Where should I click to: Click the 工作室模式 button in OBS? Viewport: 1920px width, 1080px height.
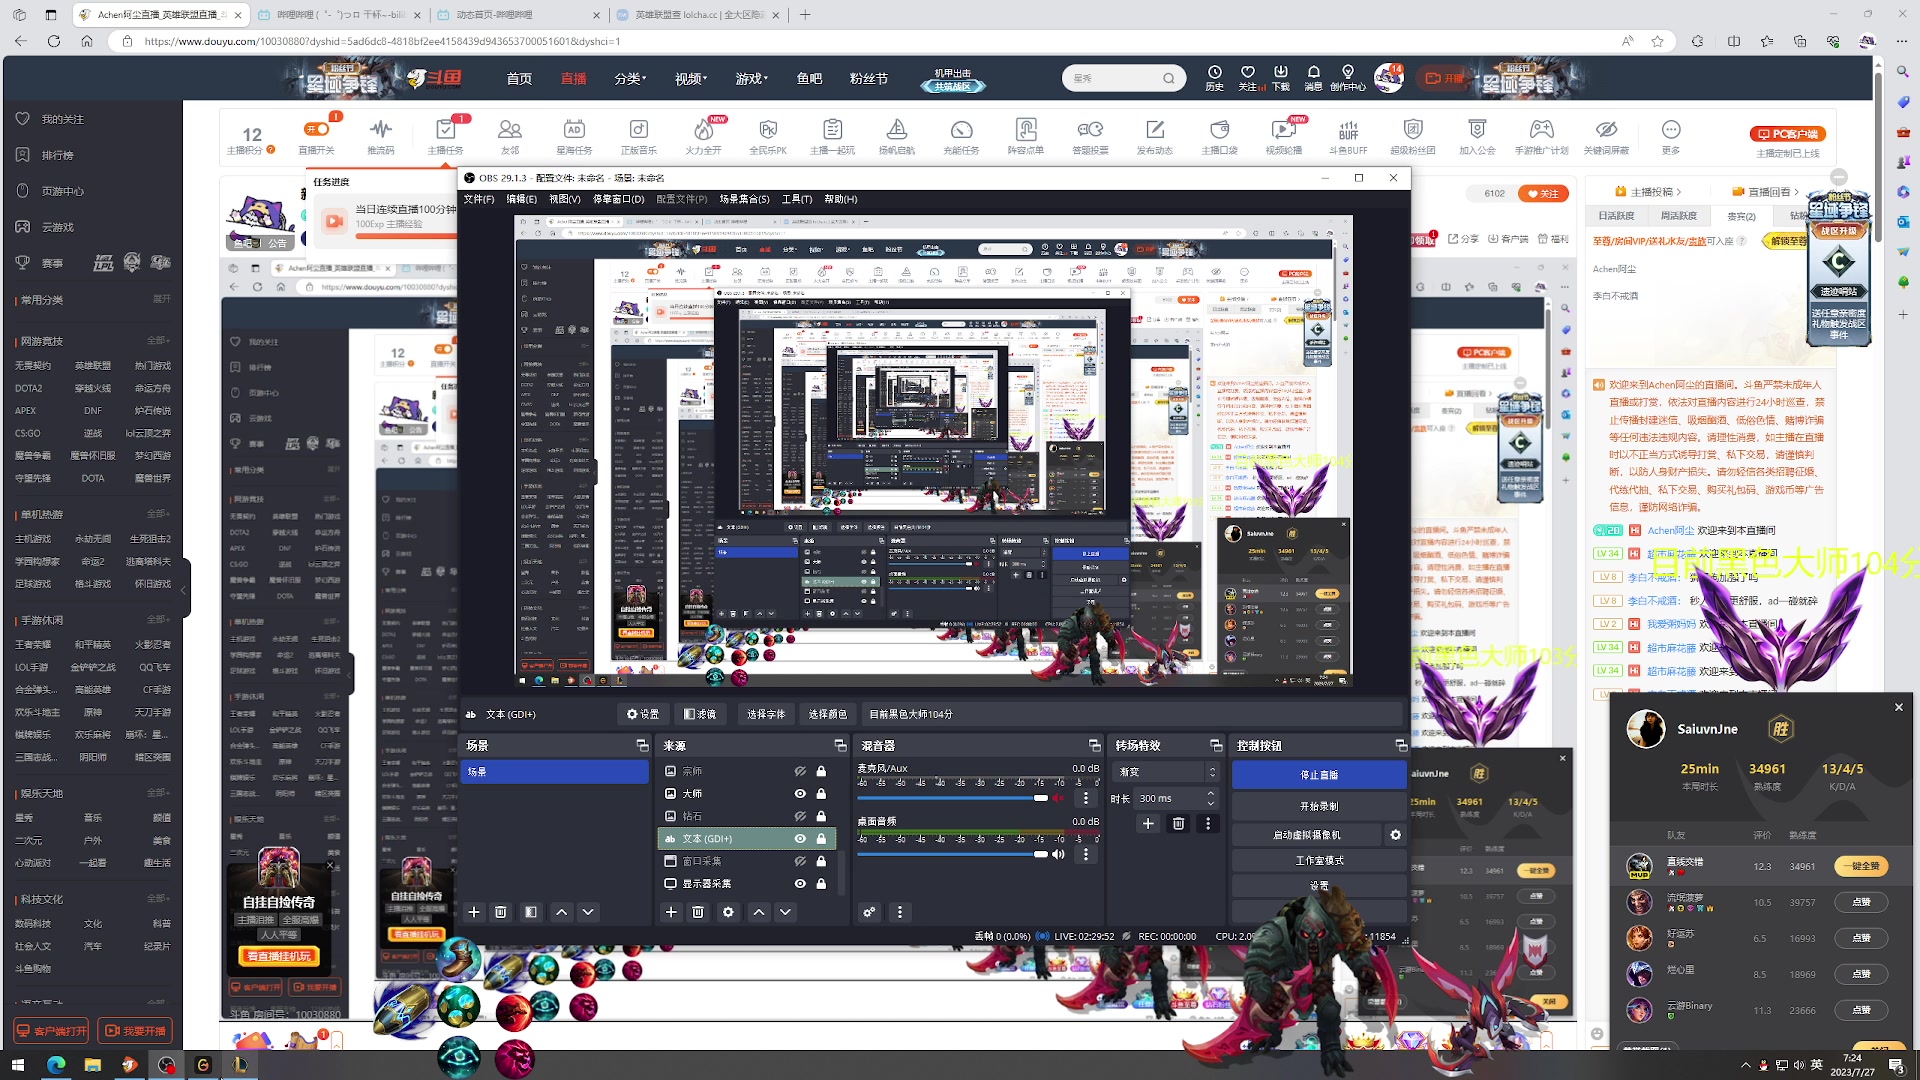point(1318,860)
